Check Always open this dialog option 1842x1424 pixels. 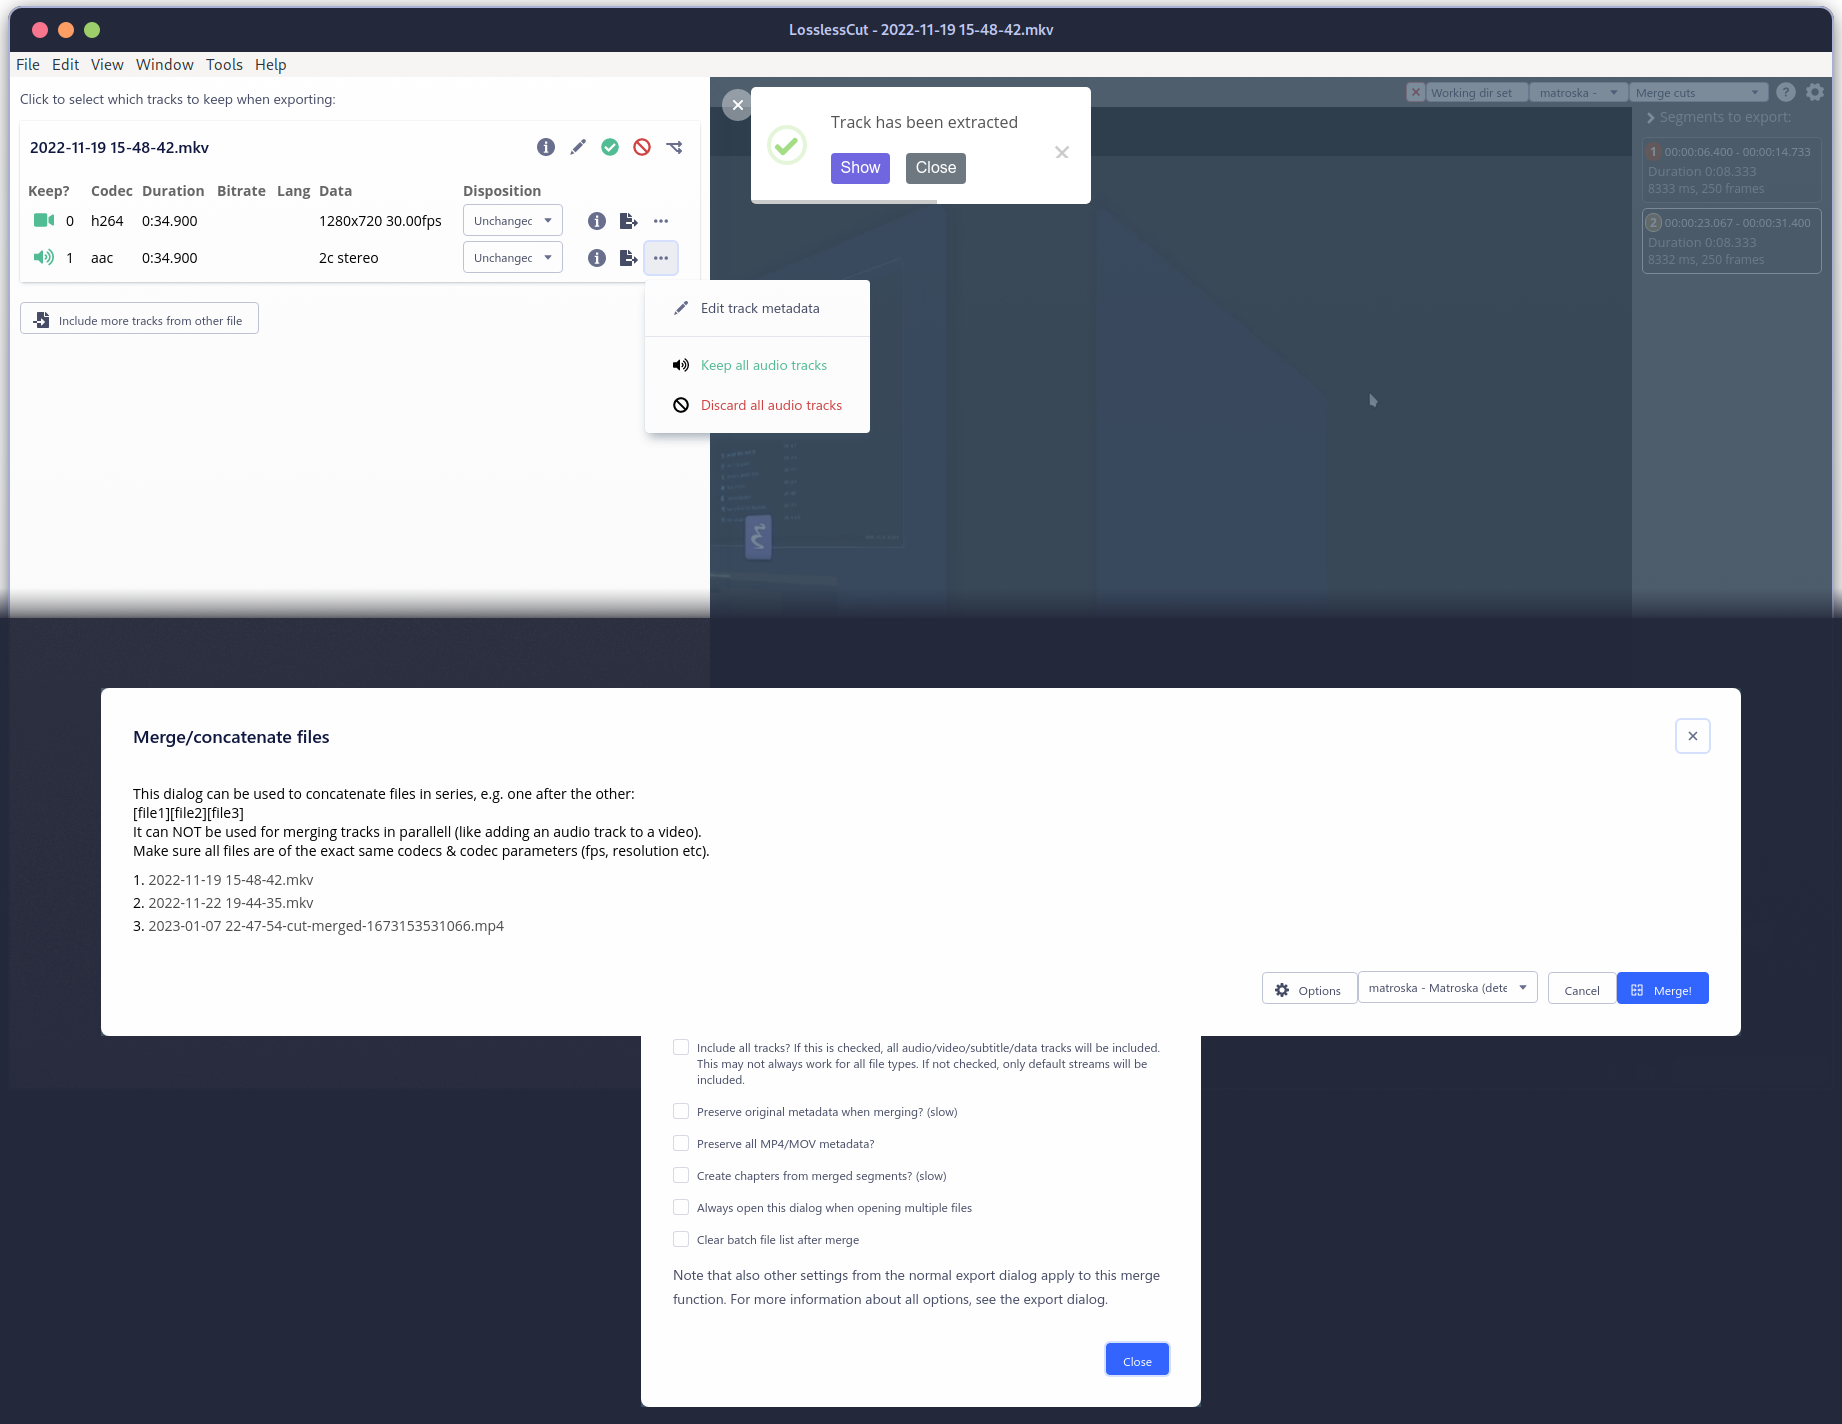click(x=681, y=1207)
